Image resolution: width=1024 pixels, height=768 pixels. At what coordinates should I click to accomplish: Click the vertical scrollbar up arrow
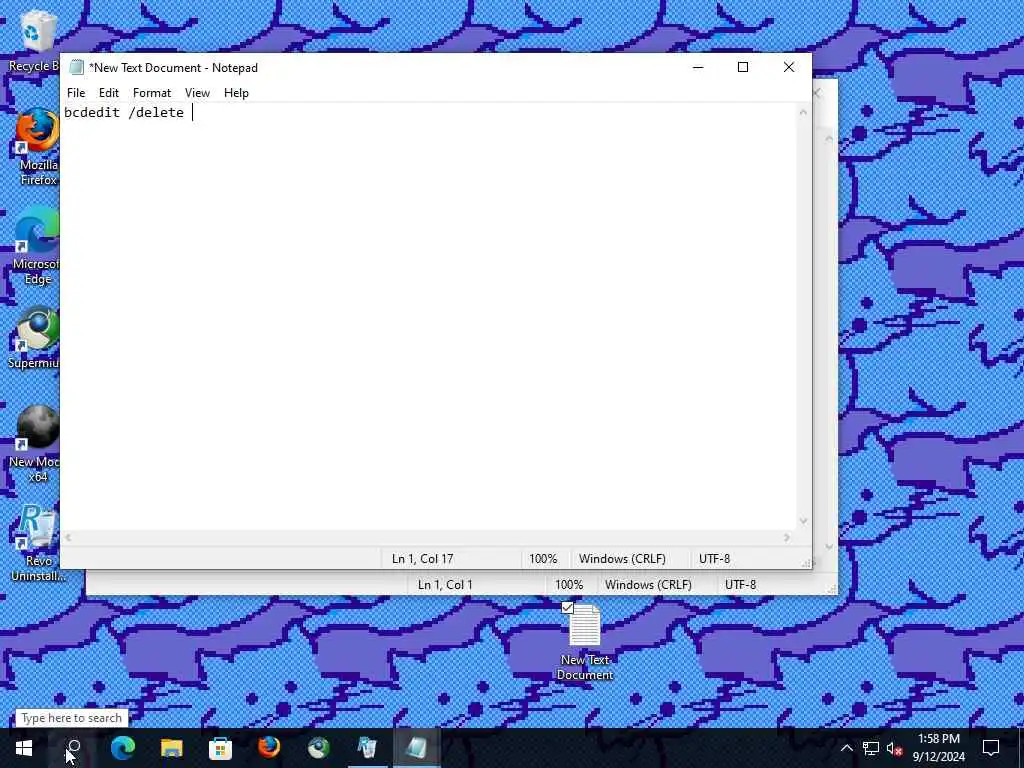click(x=803, y=112)
